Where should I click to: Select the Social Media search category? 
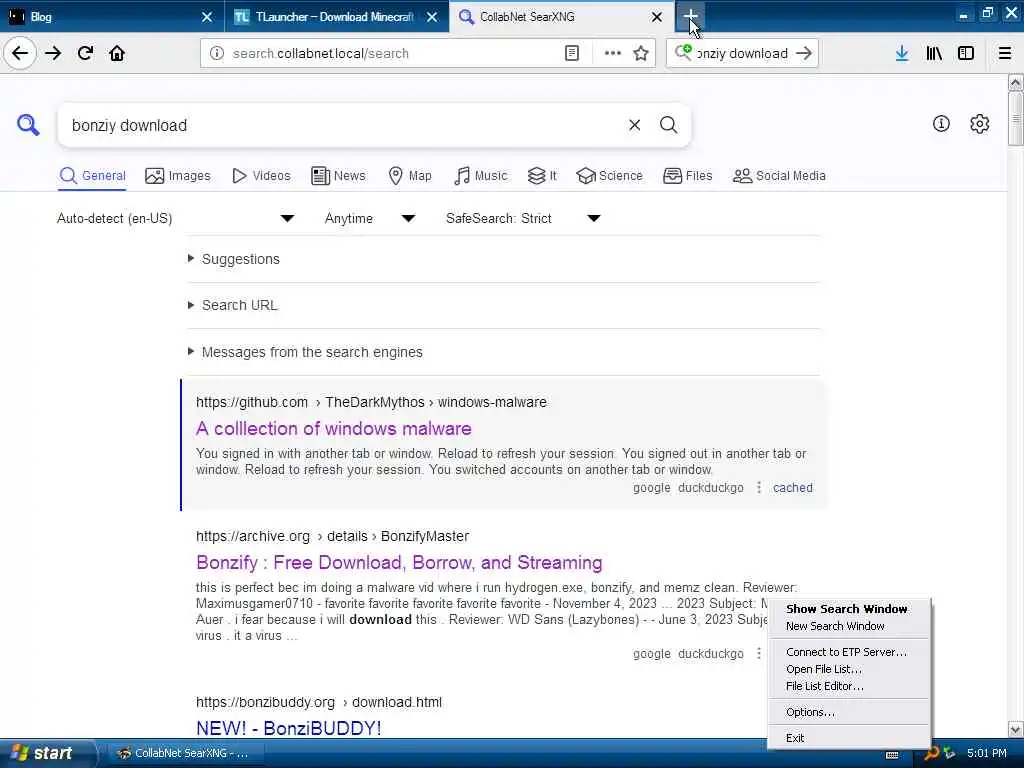(x=779, y=176)
